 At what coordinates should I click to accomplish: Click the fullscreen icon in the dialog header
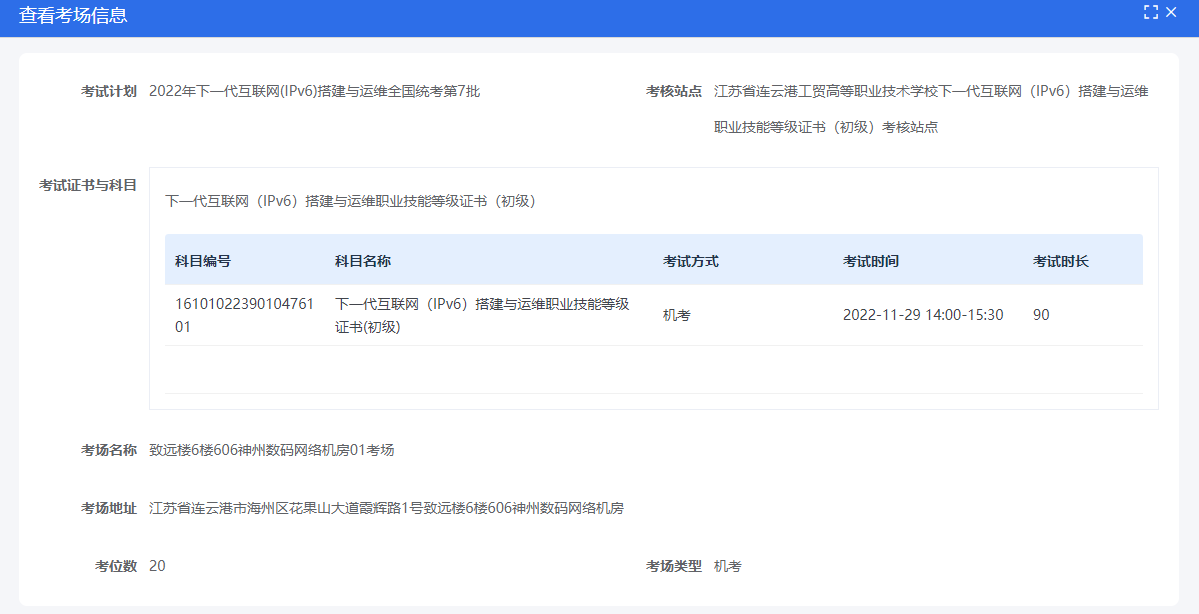pos(1150,13)
